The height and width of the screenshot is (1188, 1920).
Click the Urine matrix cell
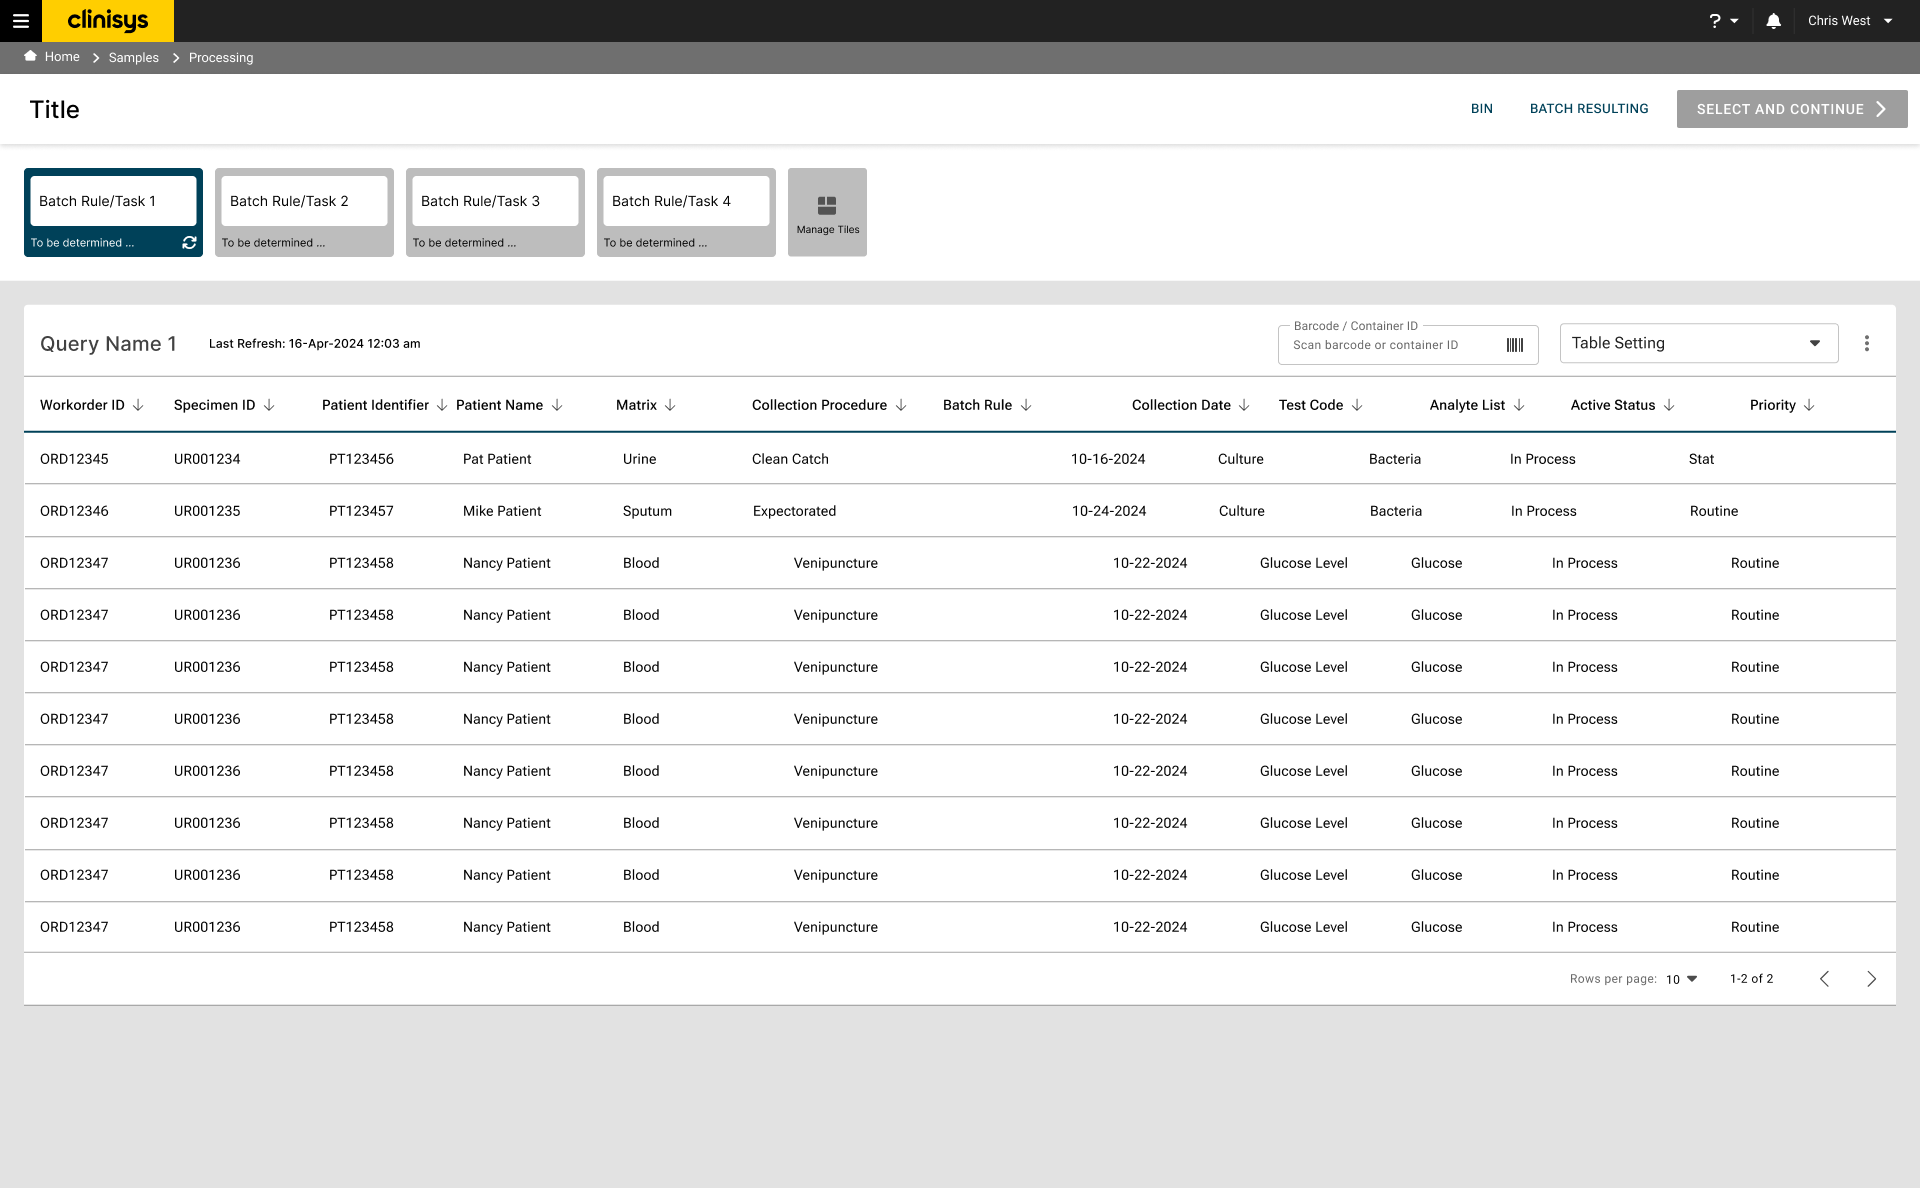[640, 459]
